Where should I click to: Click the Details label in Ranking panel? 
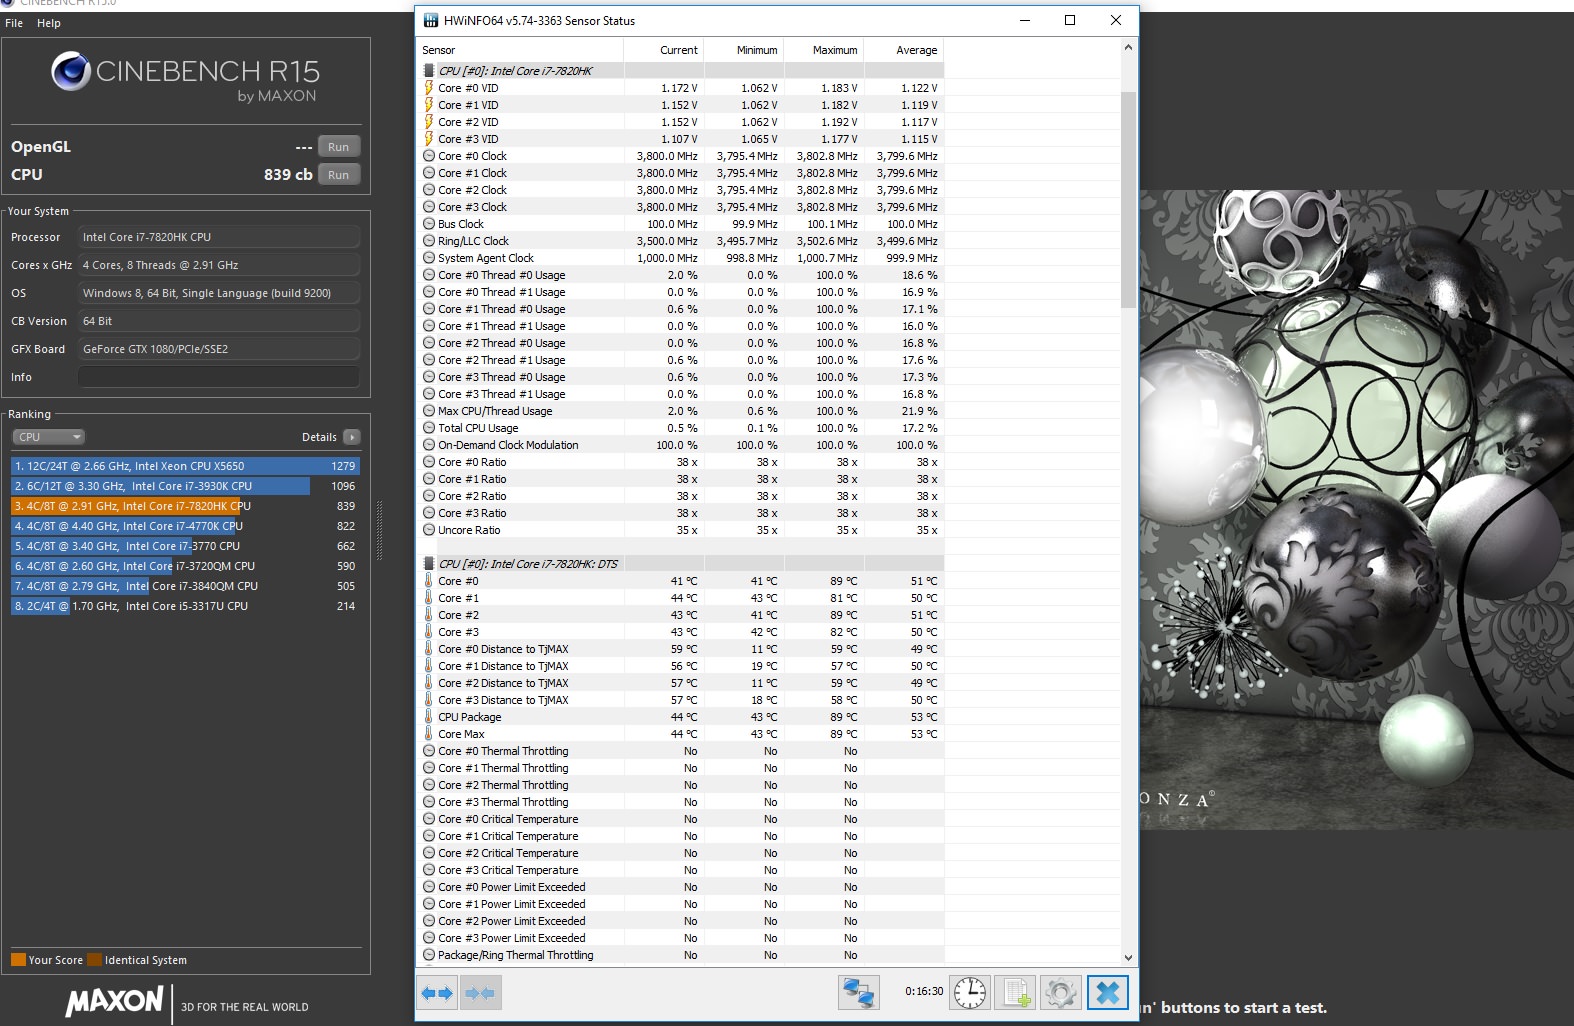(319, 437)
